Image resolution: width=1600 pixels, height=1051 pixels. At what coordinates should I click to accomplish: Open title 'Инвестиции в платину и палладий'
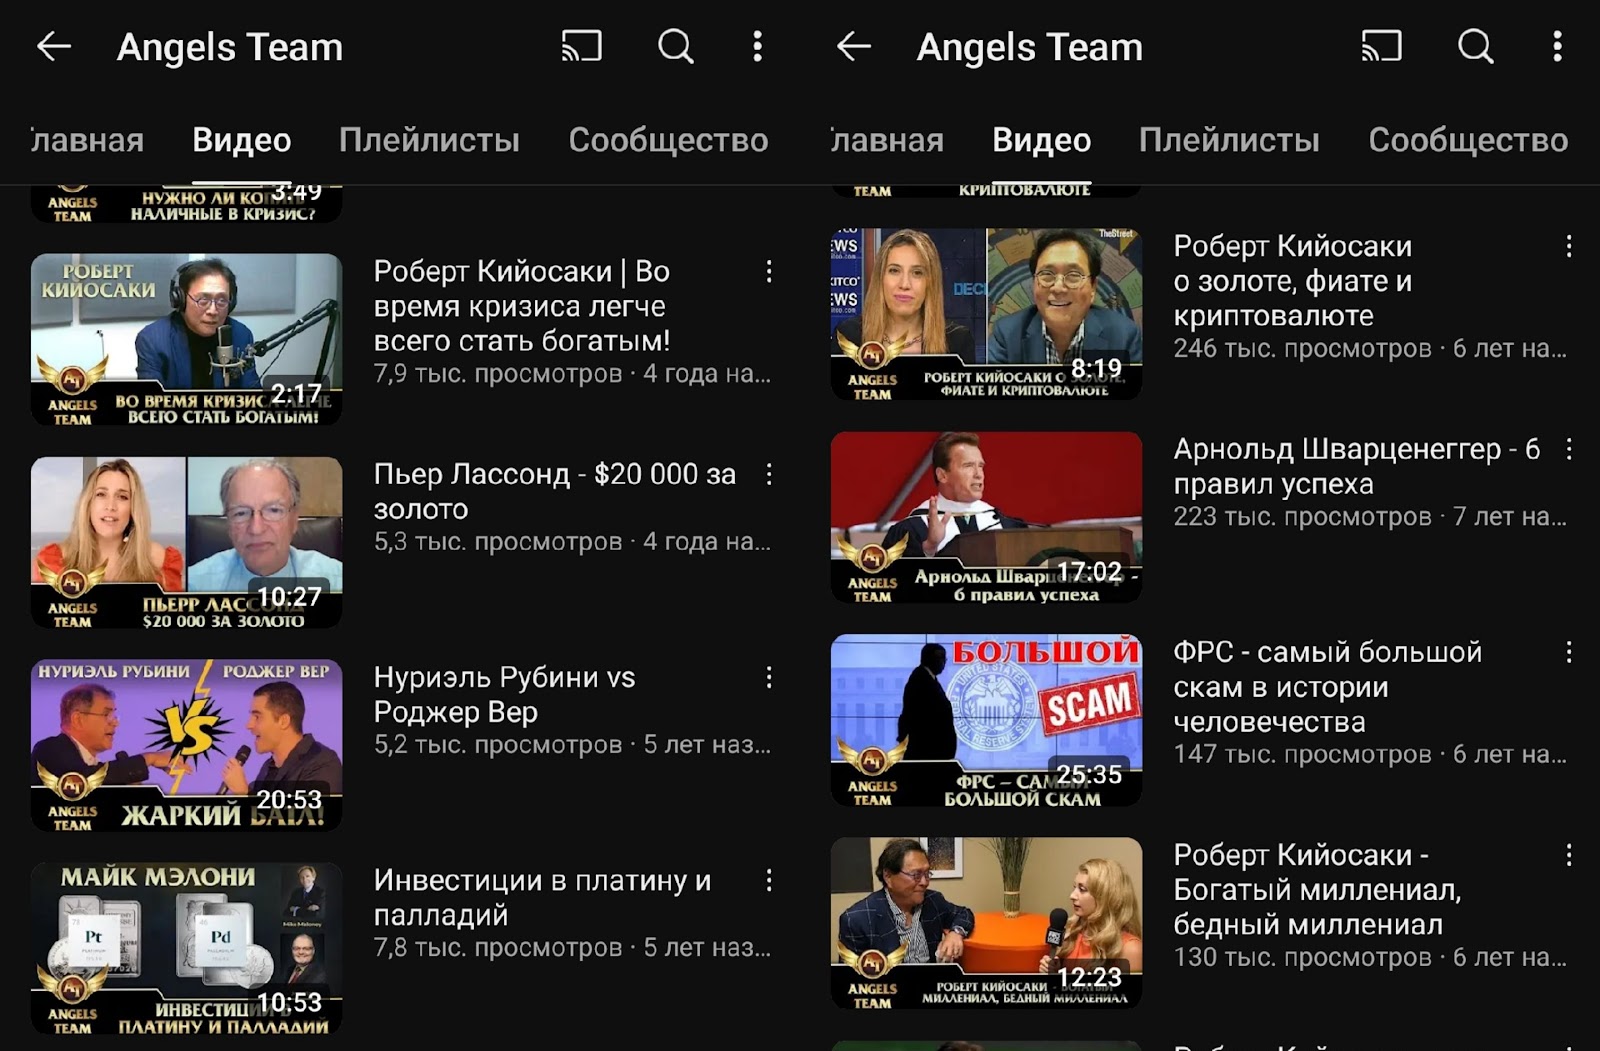point(542,897)
